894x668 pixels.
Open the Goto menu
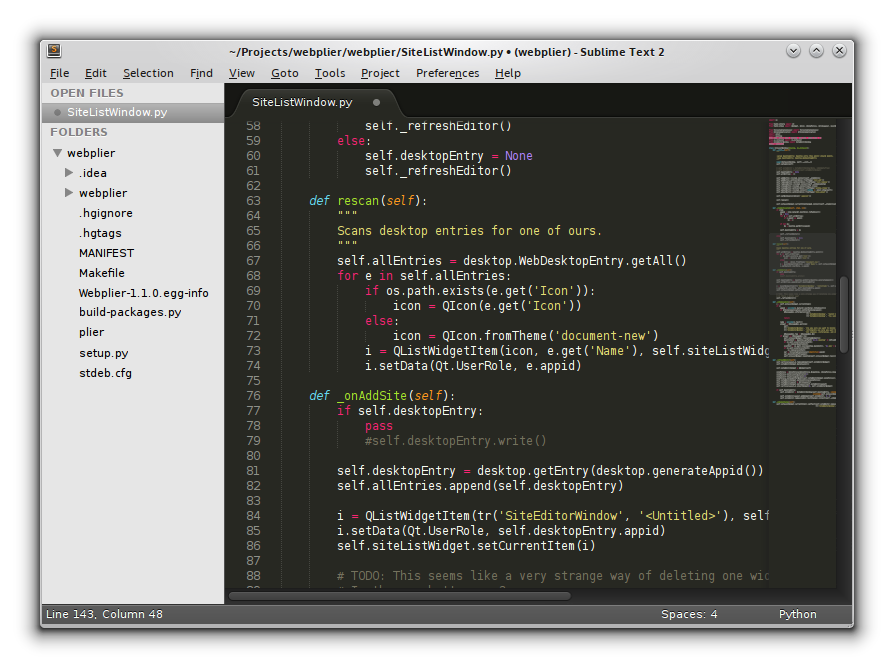pos(284,73)
